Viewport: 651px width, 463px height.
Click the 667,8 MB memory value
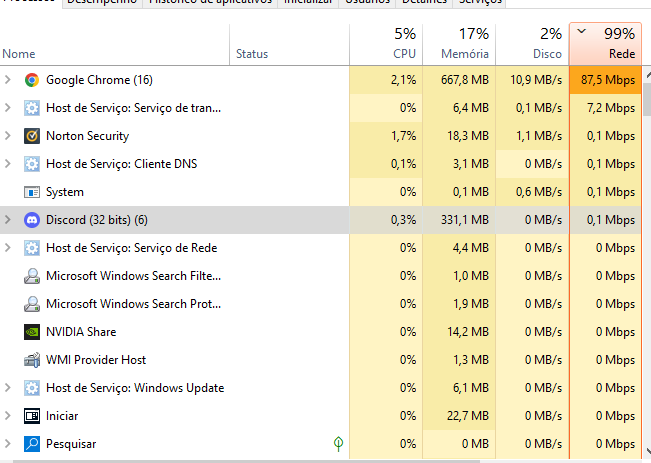(x=465, y=80)
